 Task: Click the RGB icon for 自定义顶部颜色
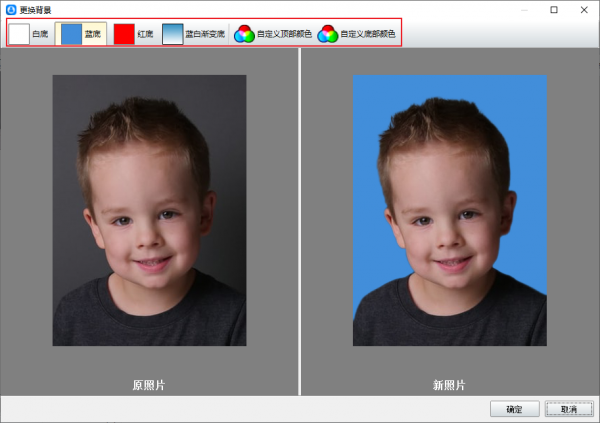point(244,34)
